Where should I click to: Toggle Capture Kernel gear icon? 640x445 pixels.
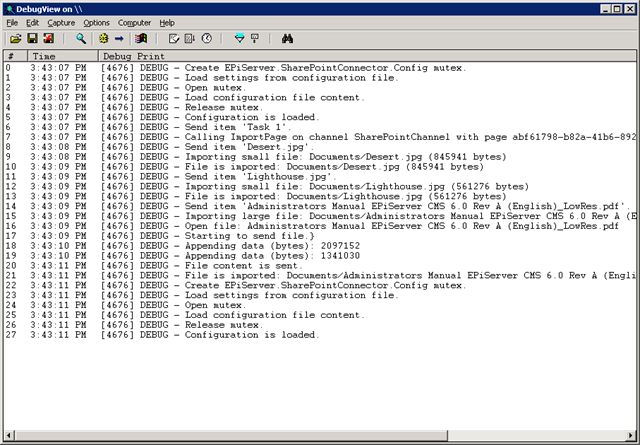click(103, 38)
